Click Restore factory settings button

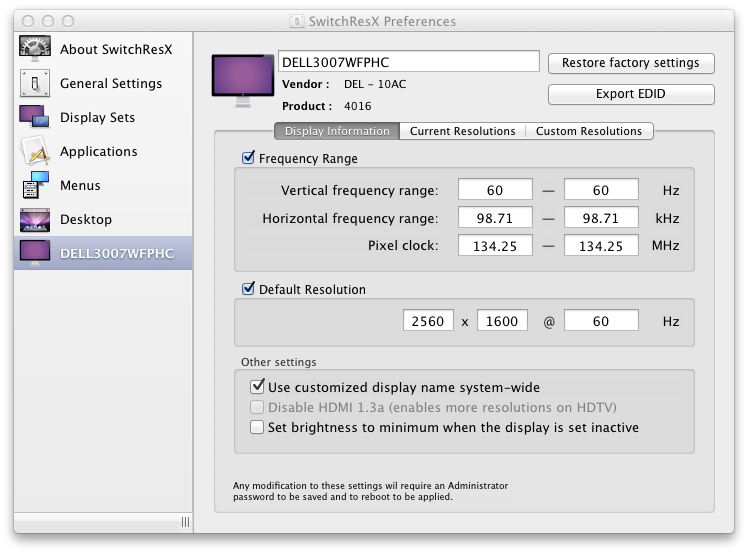pos(631,63)
